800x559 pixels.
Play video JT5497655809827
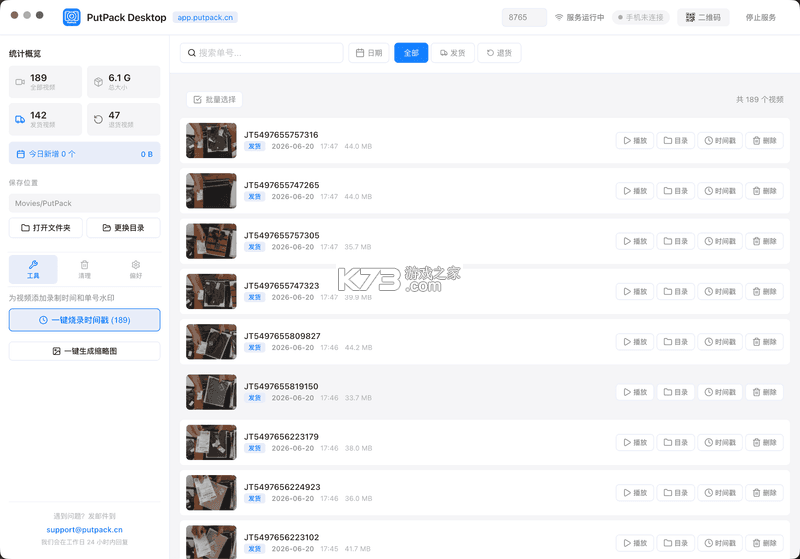tap(635, 342)
